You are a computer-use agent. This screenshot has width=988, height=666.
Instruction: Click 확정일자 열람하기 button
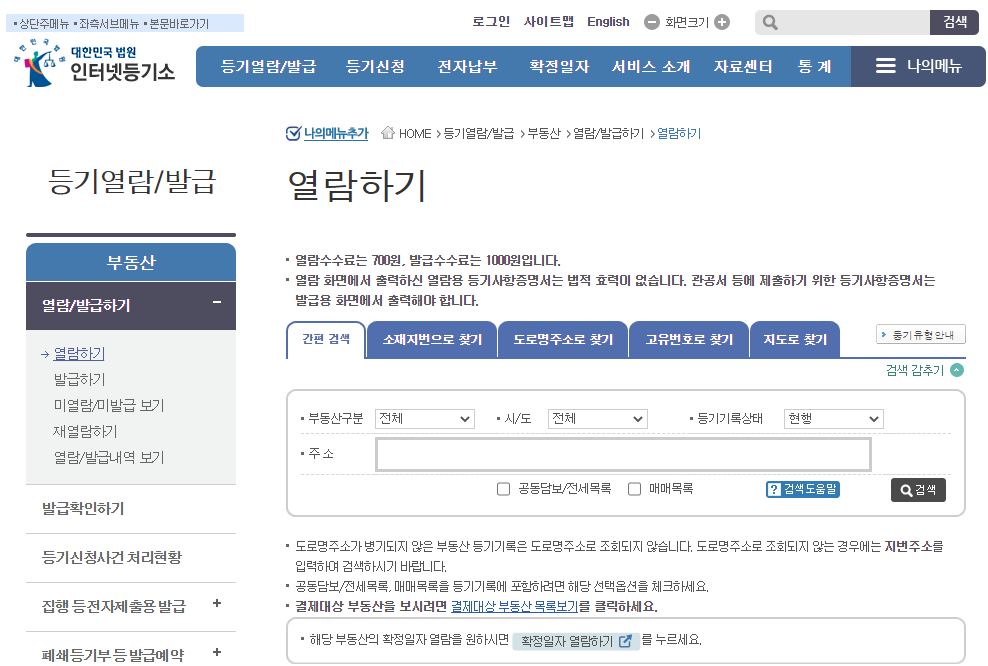[x=575, y=641]
